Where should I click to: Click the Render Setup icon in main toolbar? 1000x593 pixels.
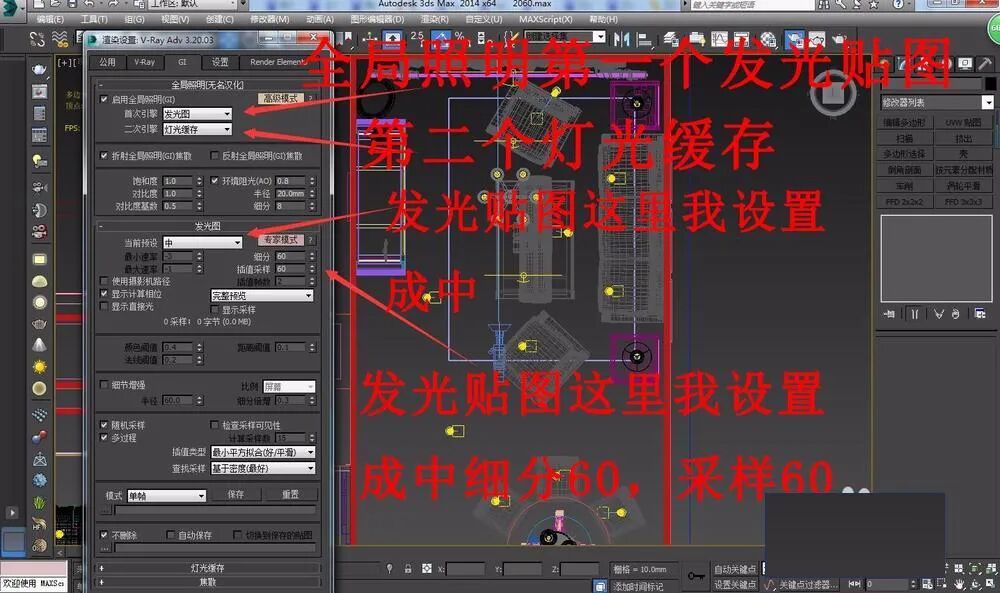[793, 40]
